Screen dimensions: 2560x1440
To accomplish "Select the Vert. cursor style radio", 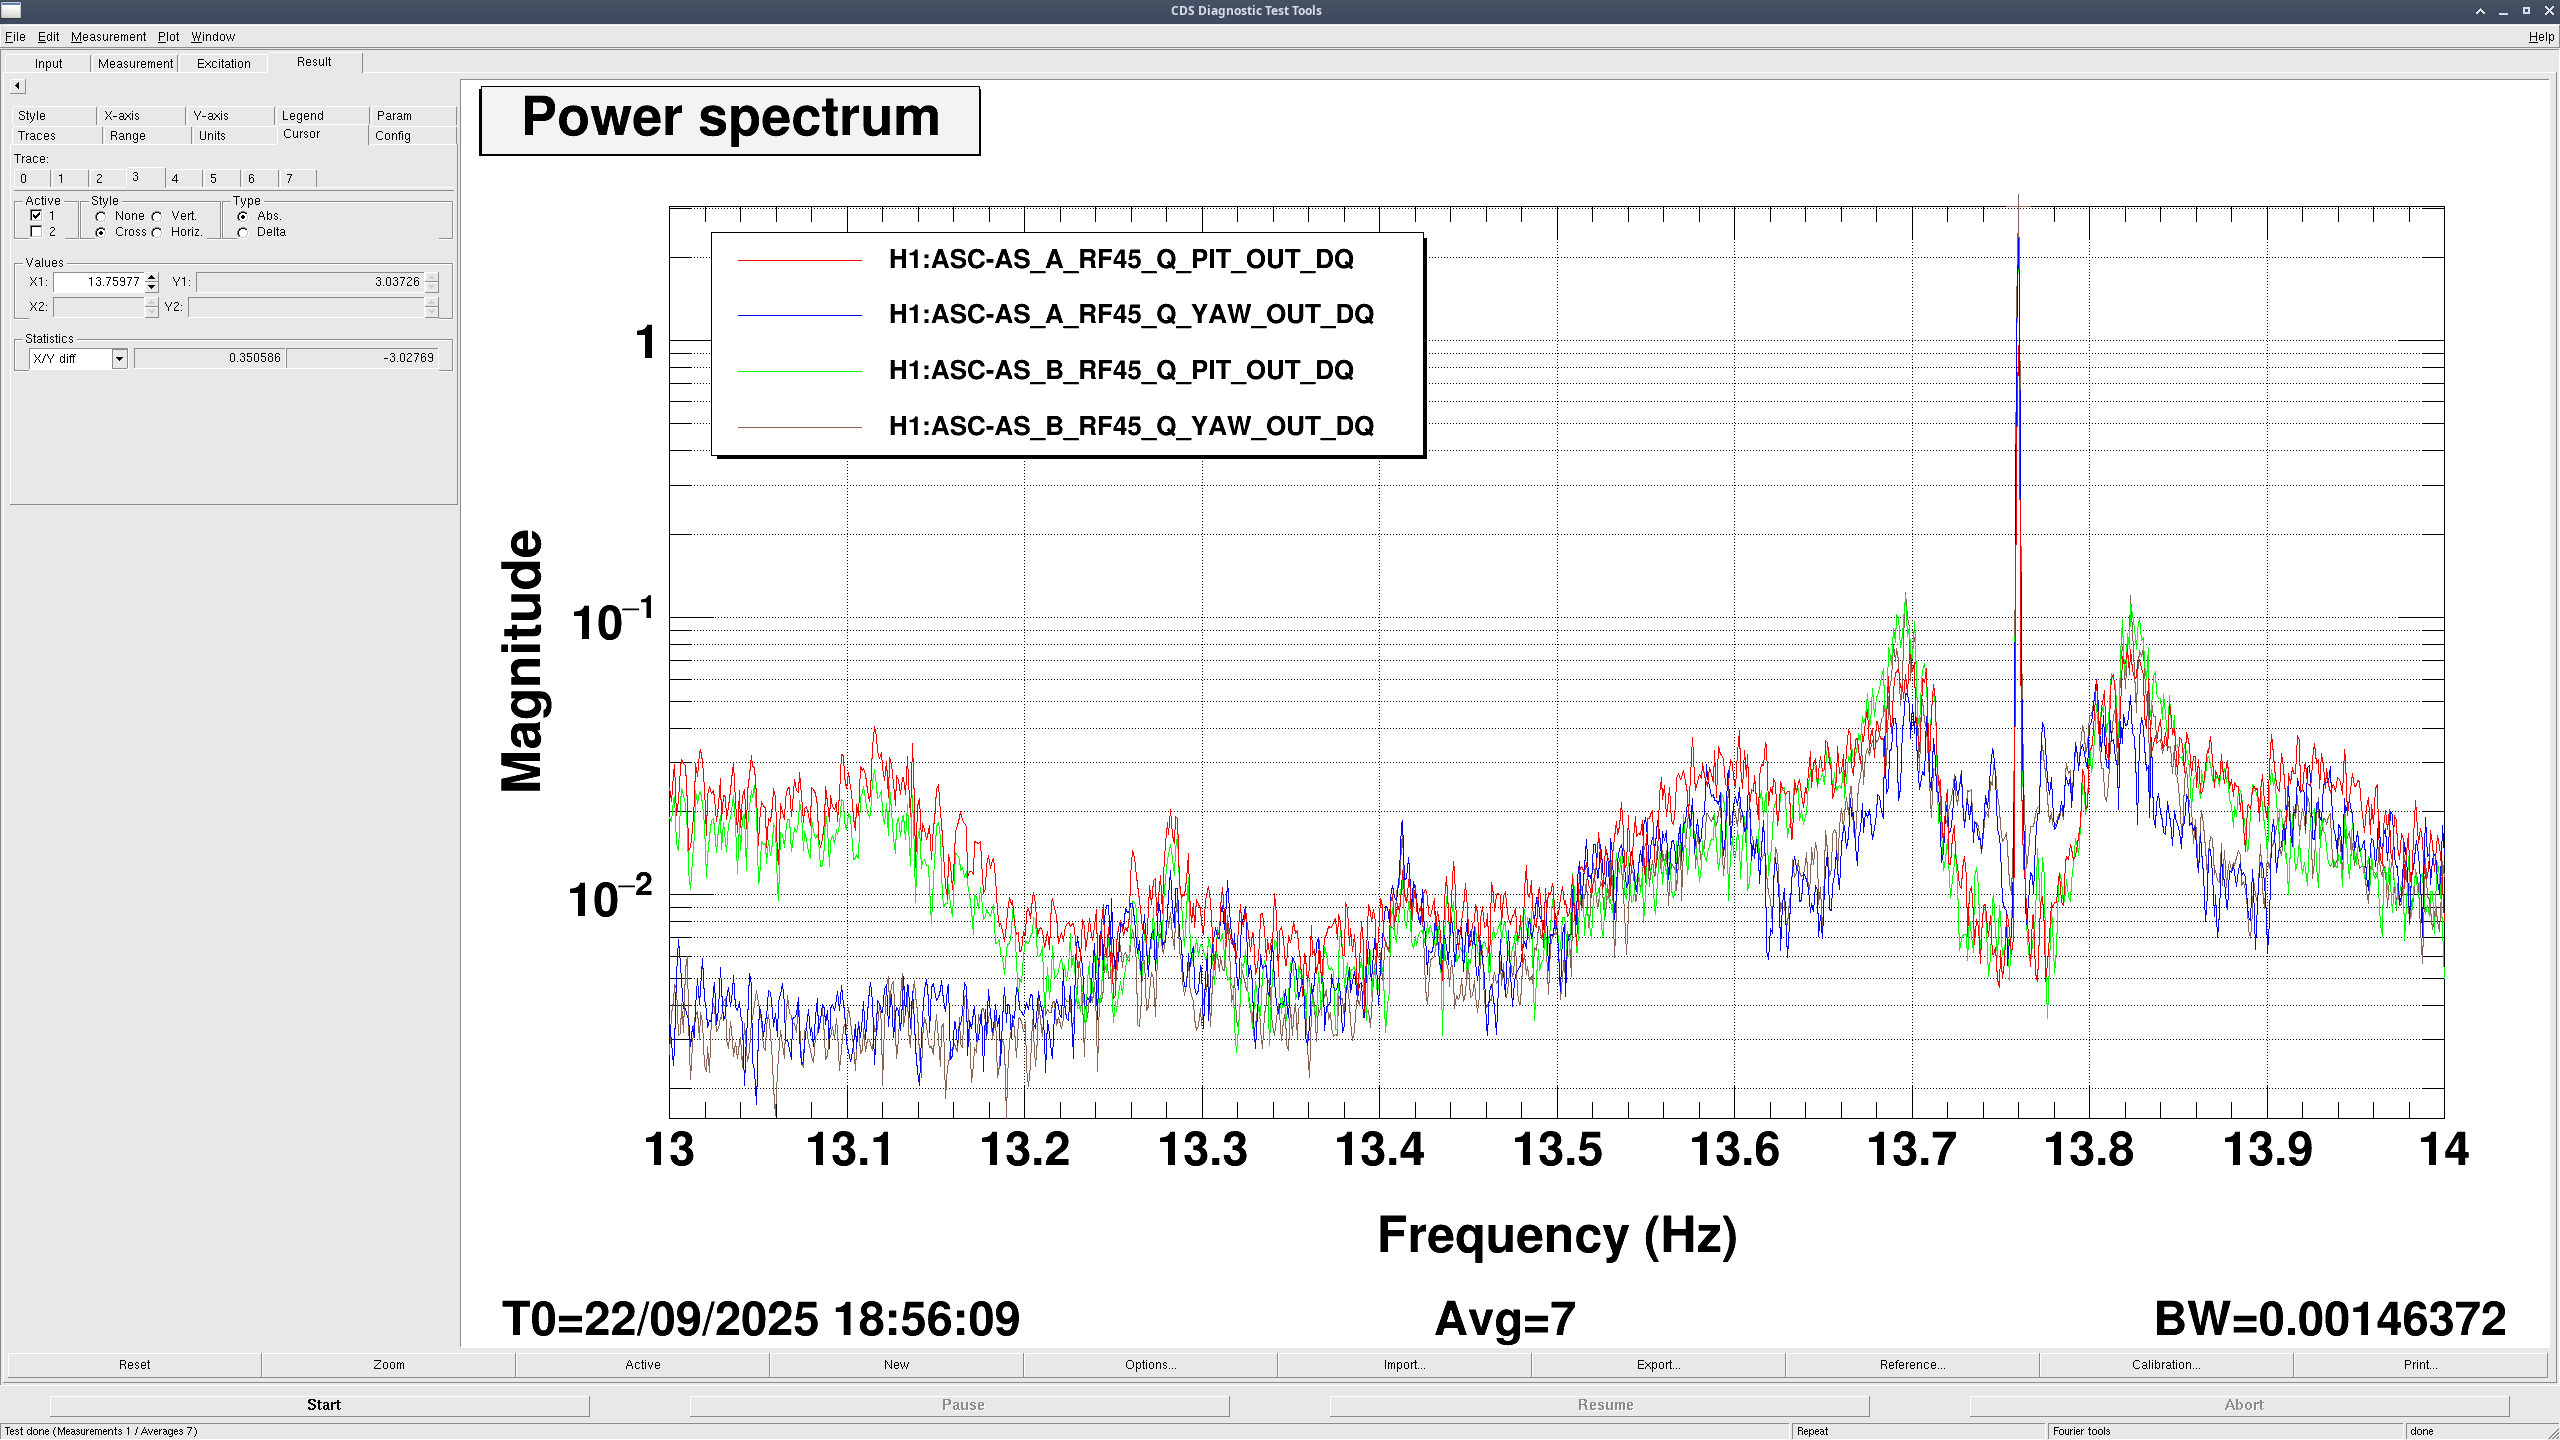I will (157, 216).
